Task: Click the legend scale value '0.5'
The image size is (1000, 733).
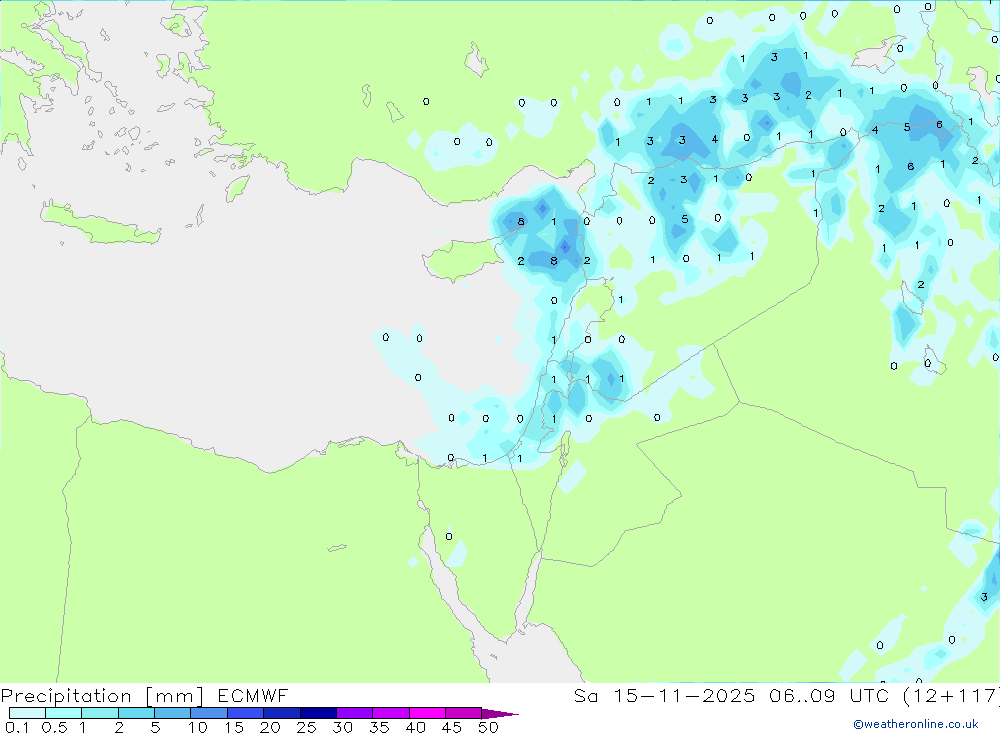Action: (x=54, y=727)
